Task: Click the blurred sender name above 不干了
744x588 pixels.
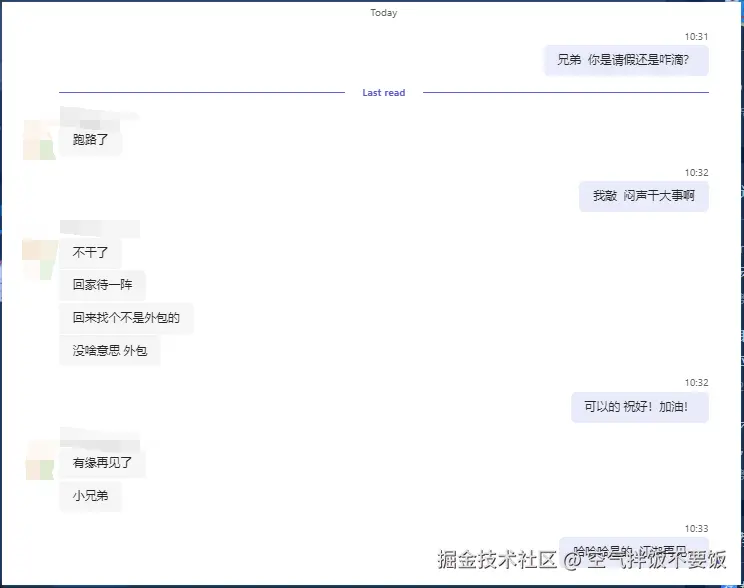Action: [x=99, y=229]
